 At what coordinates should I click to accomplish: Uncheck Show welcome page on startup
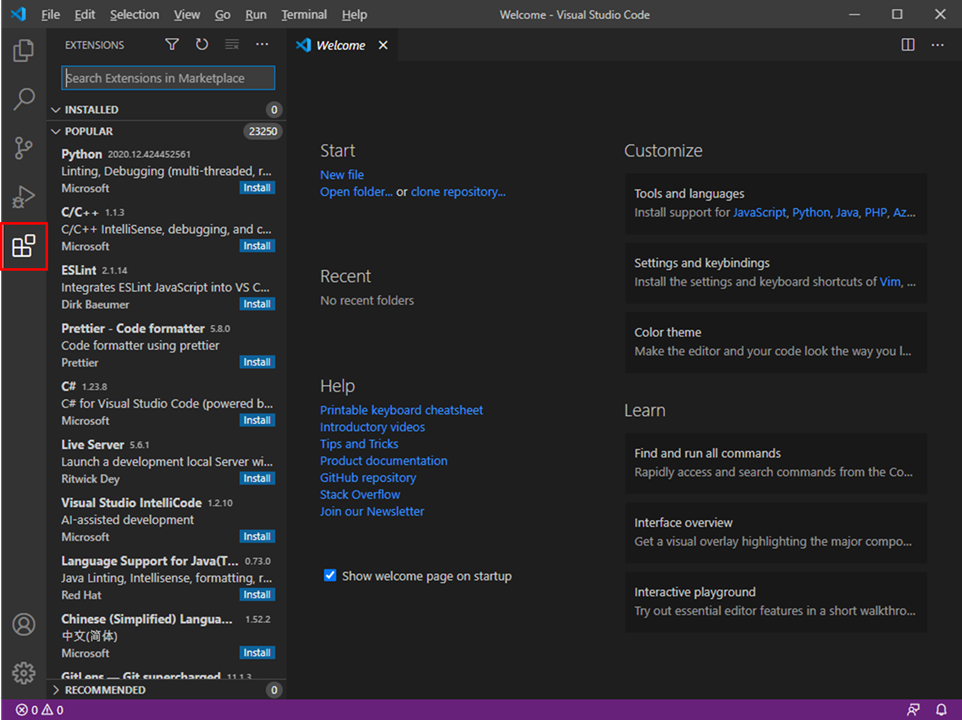330,575
